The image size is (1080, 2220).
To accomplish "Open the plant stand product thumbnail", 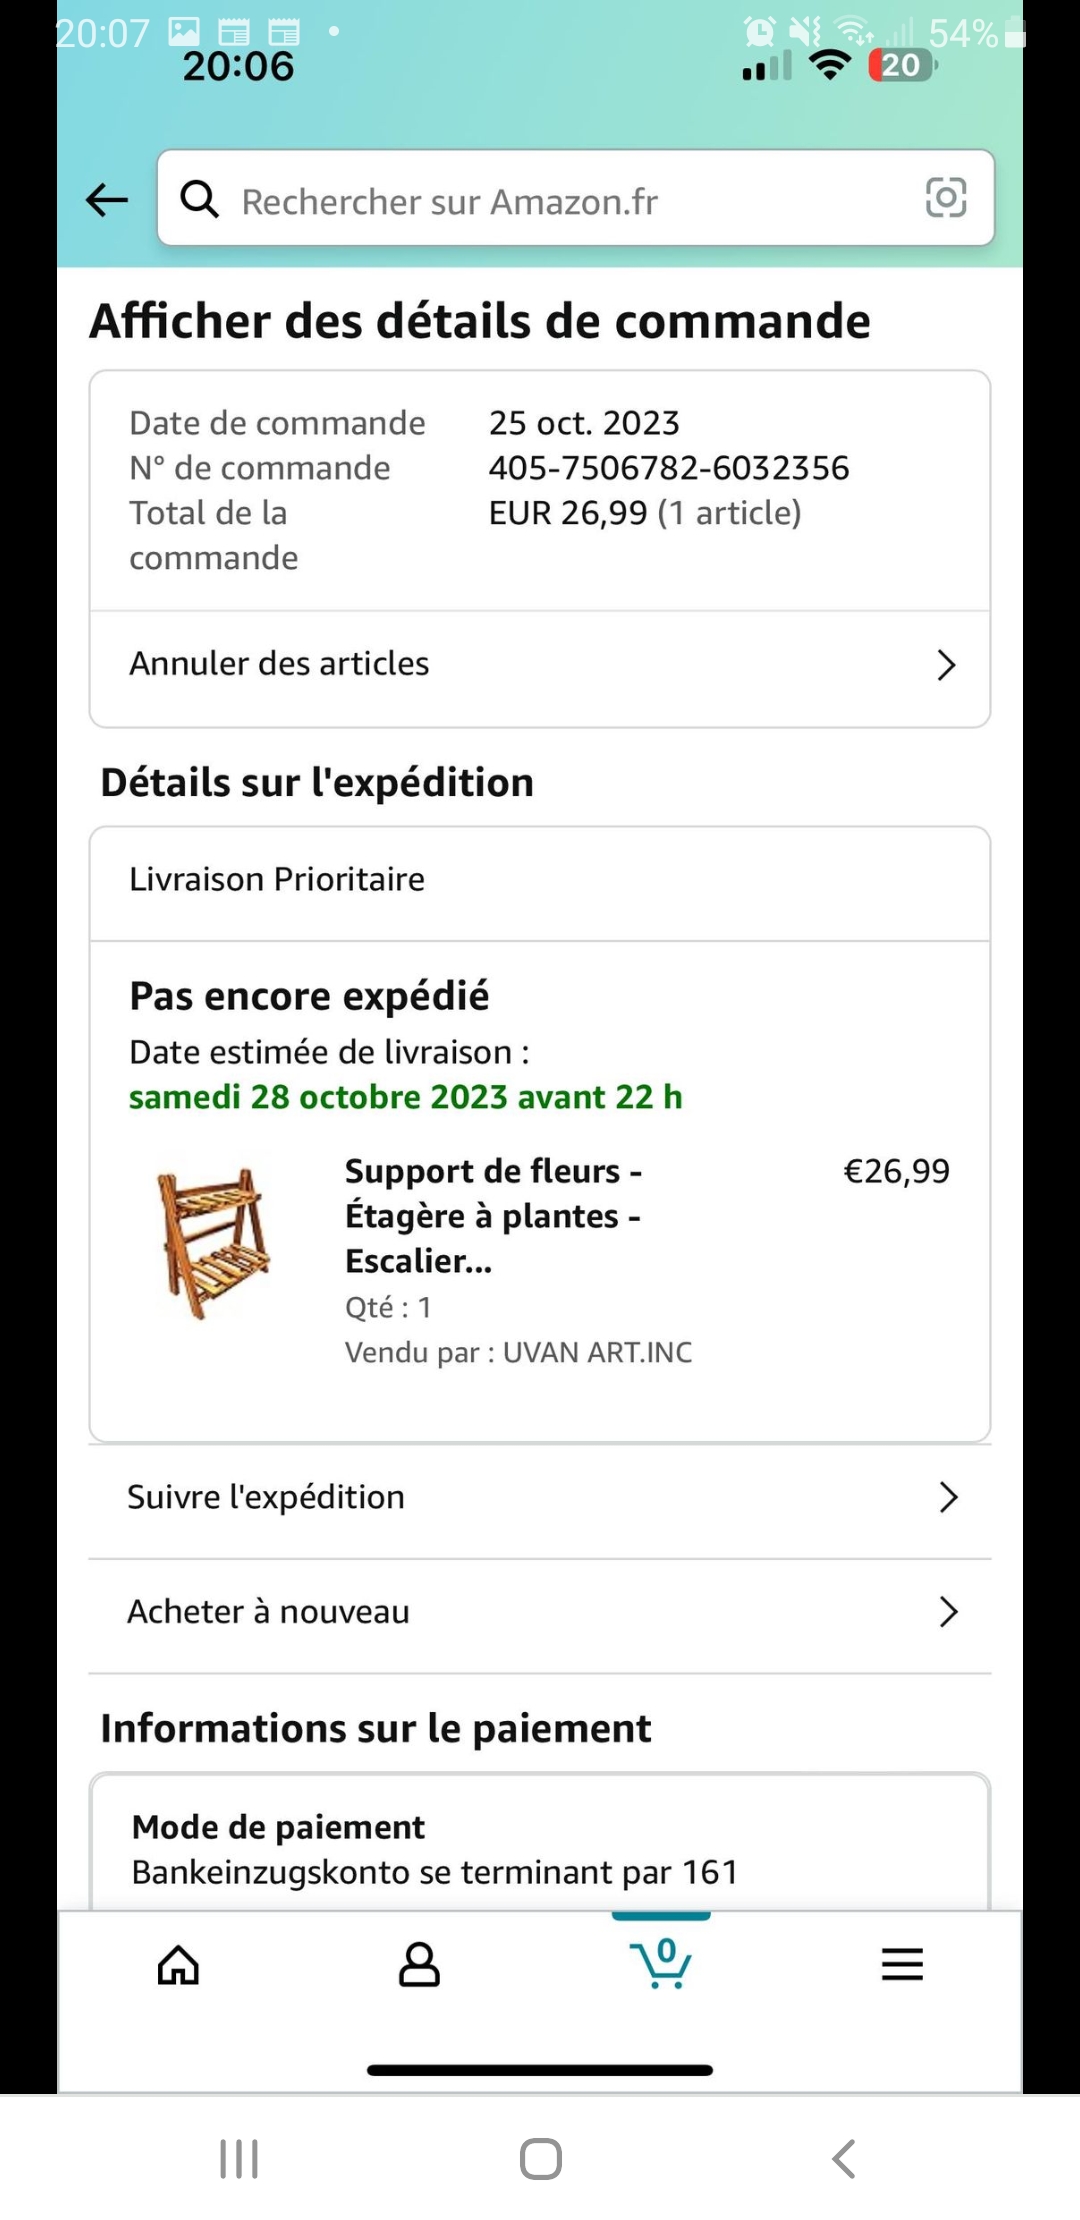I will (214, 1242).
